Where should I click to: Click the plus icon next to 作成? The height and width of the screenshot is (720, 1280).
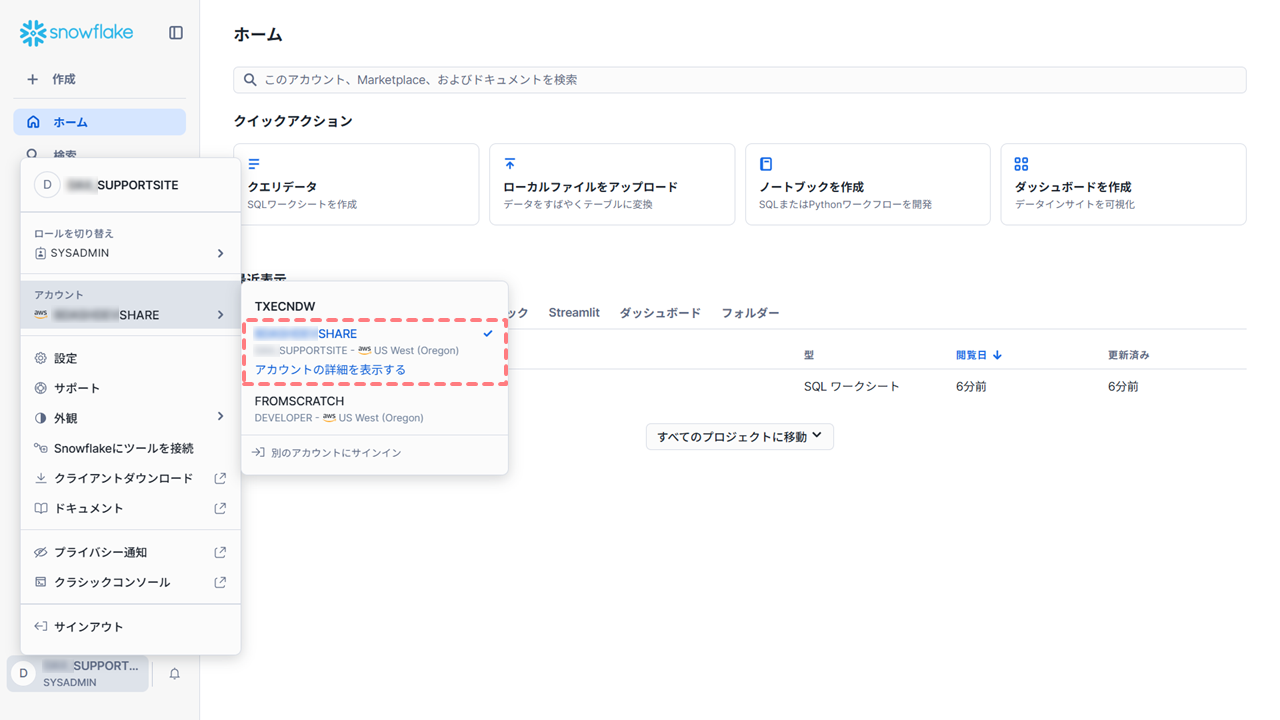point(33,79)
